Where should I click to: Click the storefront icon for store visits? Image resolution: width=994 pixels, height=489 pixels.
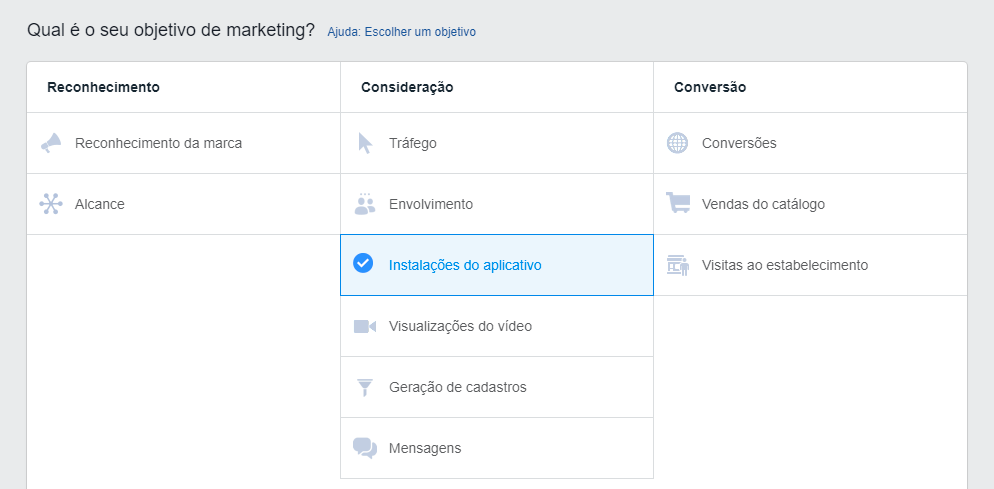pos(678,265)
